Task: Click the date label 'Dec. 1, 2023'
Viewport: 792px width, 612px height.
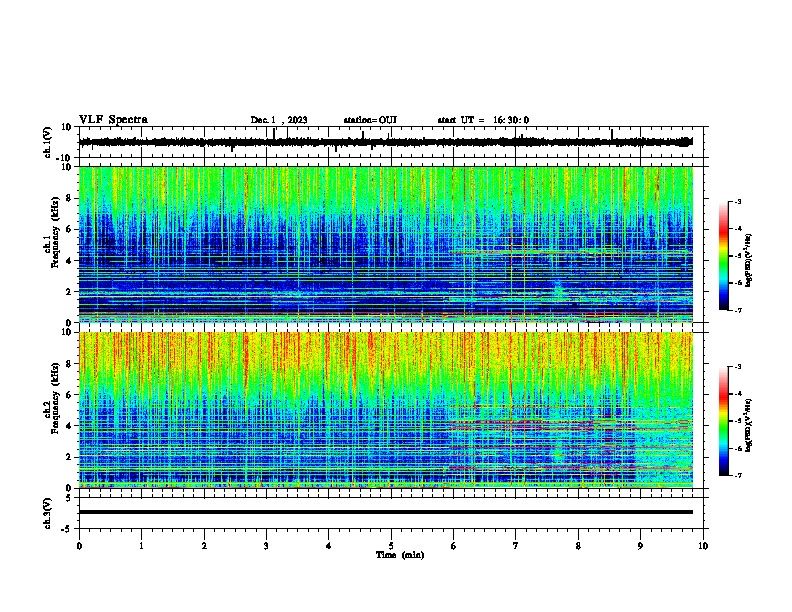Action: pyautogui.click(x=279, y=120)
